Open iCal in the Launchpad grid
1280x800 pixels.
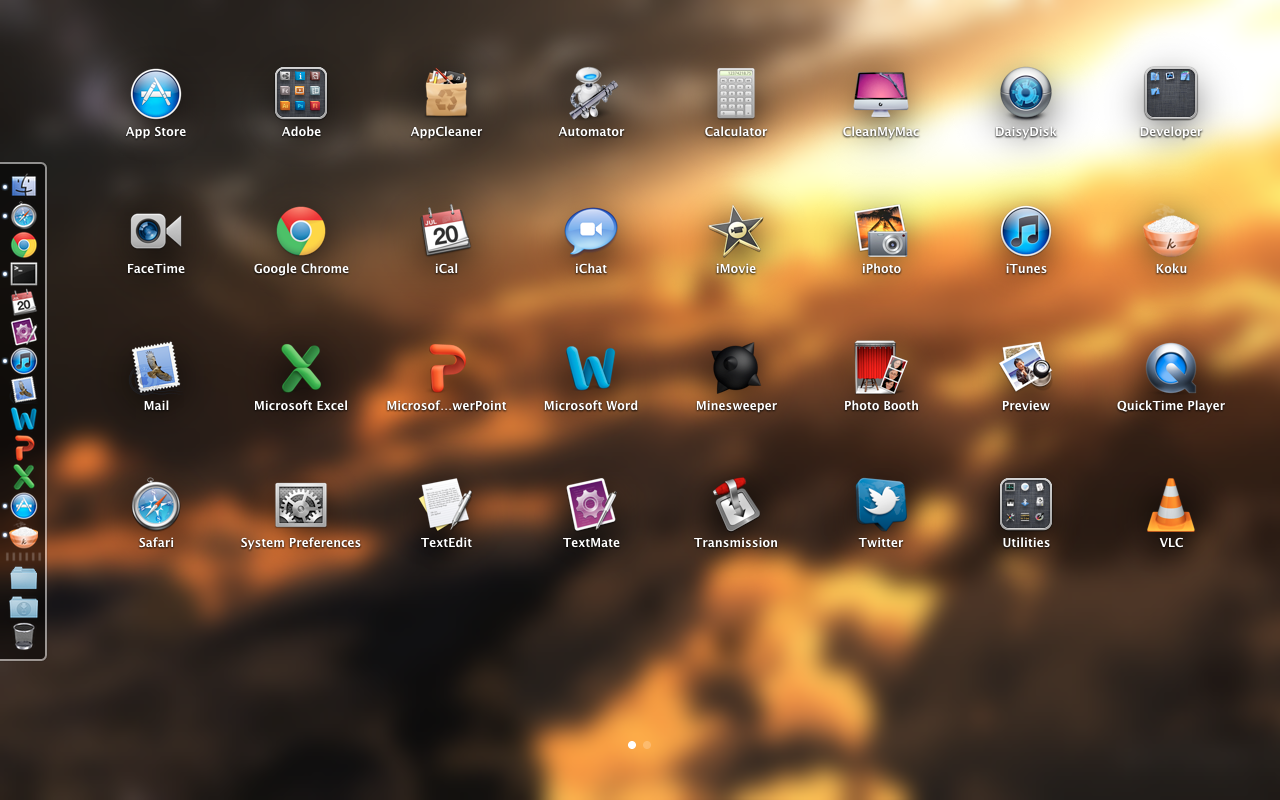tap(446, 231)
